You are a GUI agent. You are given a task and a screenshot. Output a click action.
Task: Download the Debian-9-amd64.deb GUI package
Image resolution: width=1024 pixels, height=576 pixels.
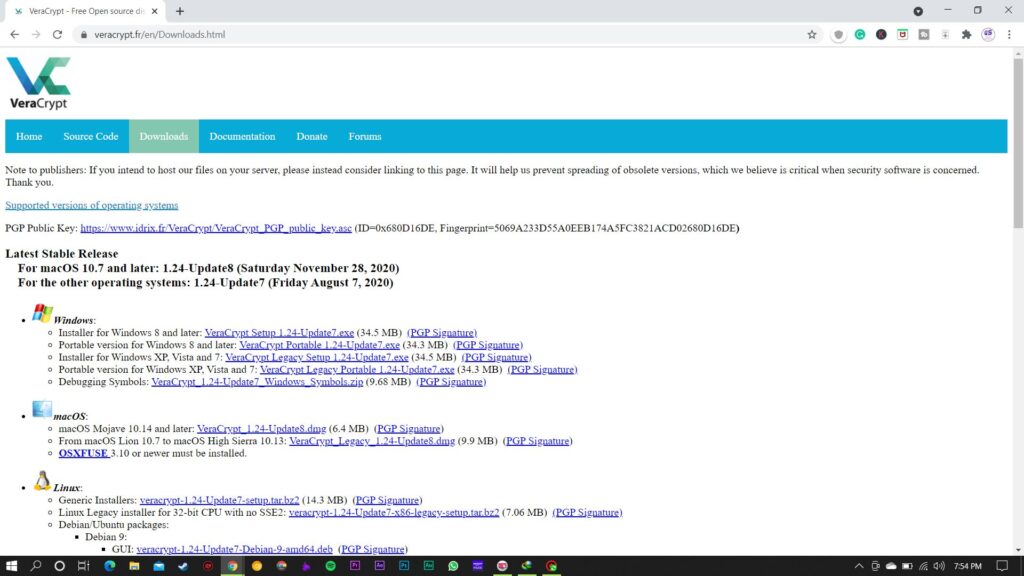(x=234, y=549)
